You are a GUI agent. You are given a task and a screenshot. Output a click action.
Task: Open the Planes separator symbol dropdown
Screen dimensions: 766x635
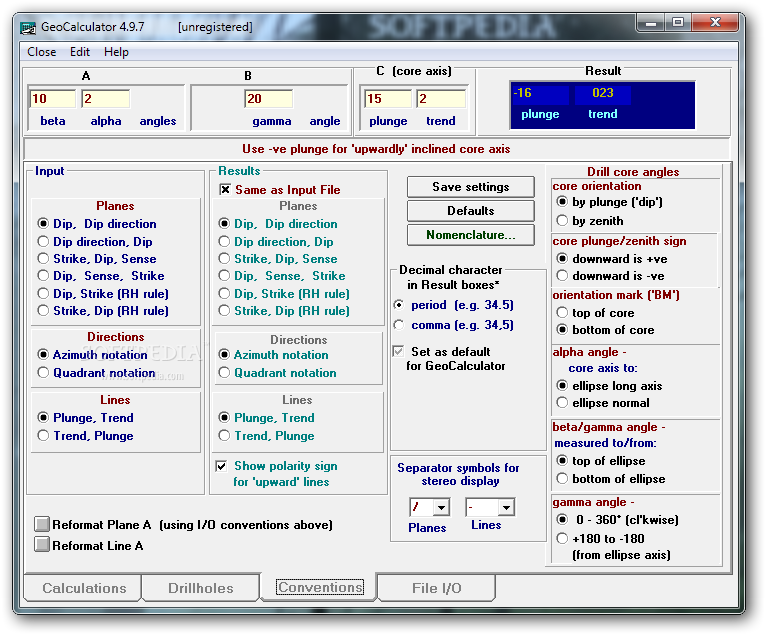pyautogui.click(x=441, y=508)
